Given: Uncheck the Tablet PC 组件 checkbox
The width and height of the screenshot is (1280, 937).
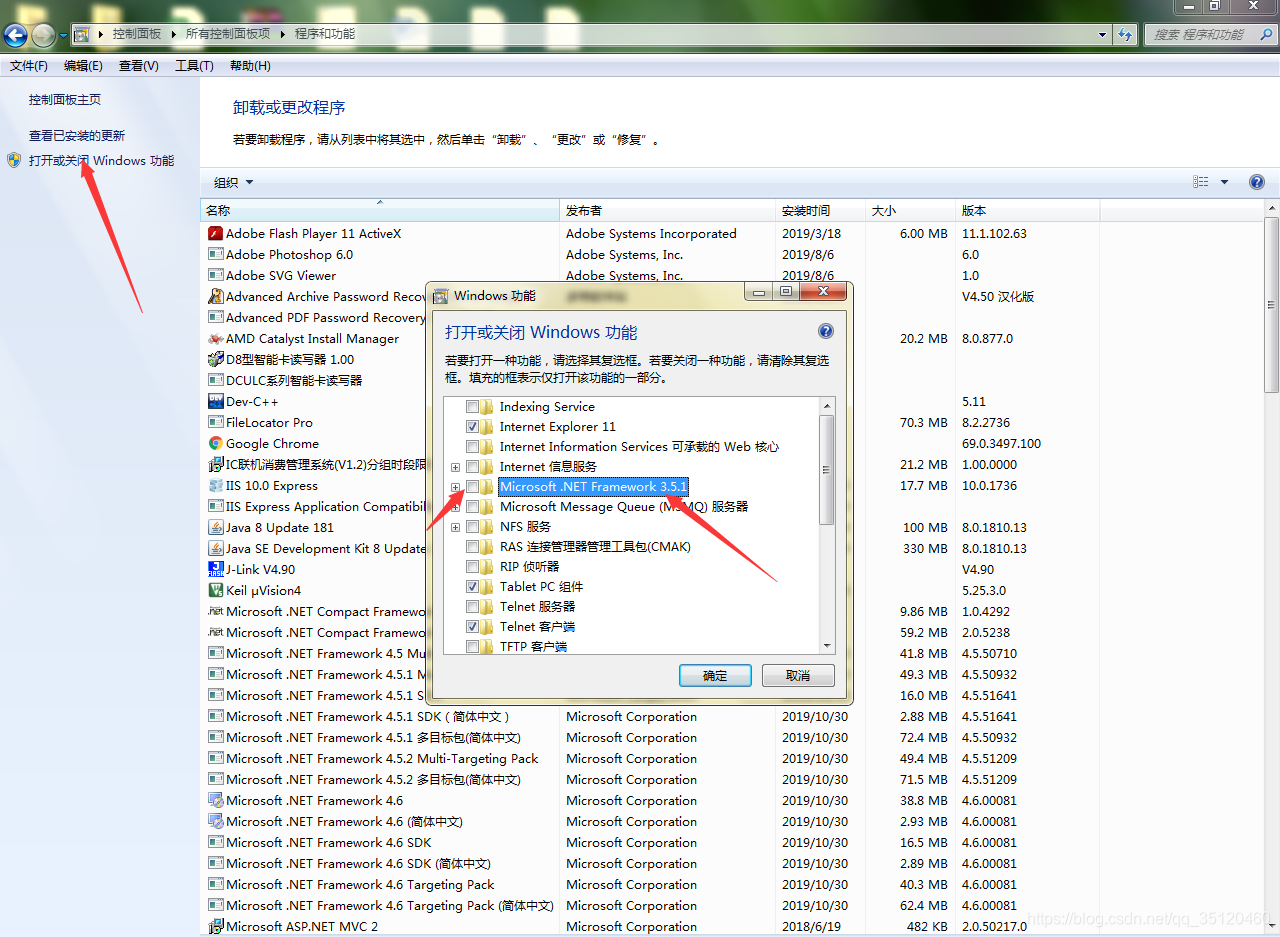Looking at the screenshot, I should [472, 587].
